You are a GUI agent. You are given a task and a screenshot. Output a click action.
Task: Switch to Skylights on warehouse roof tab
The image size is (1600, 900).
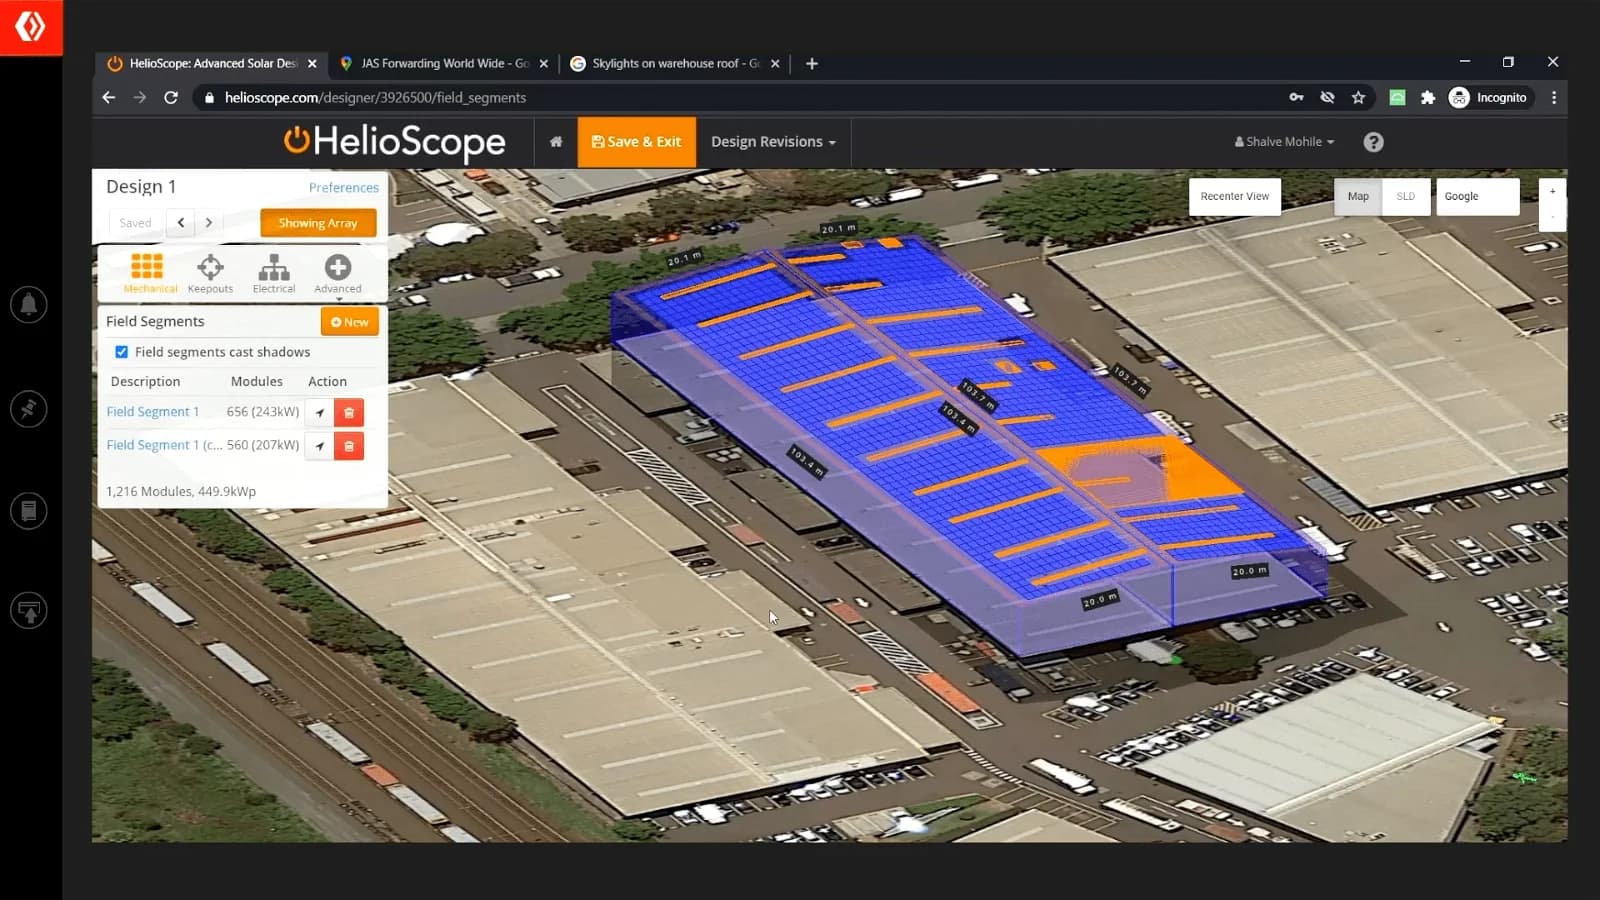click(x=675, y=63)
